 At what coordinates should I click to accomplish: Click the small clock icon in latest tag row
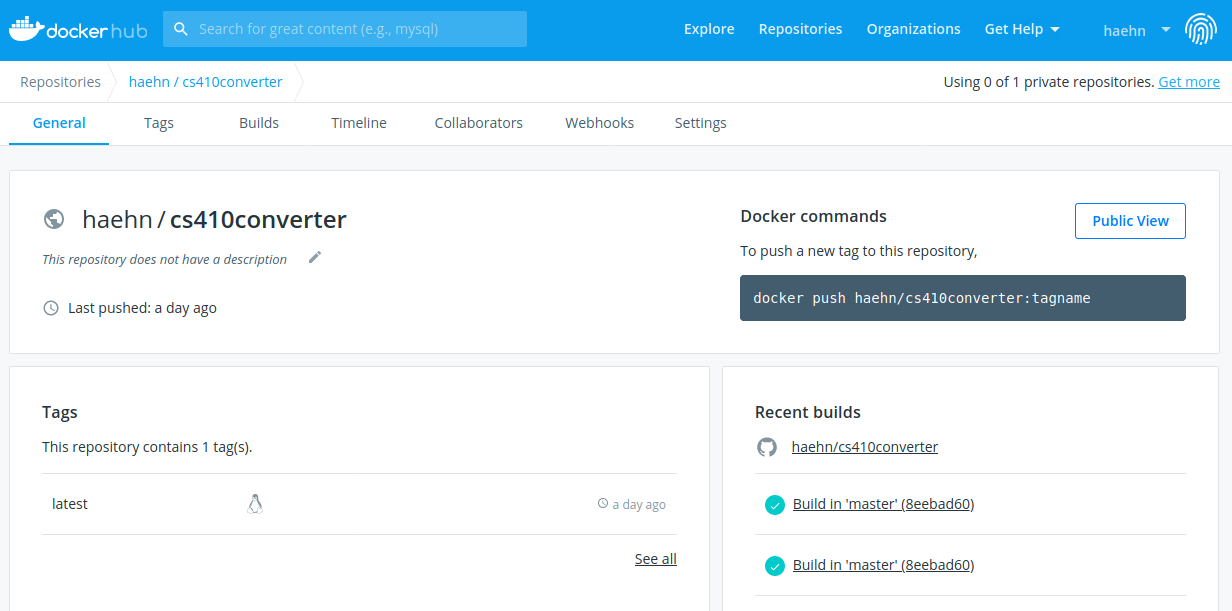point(603,504)
